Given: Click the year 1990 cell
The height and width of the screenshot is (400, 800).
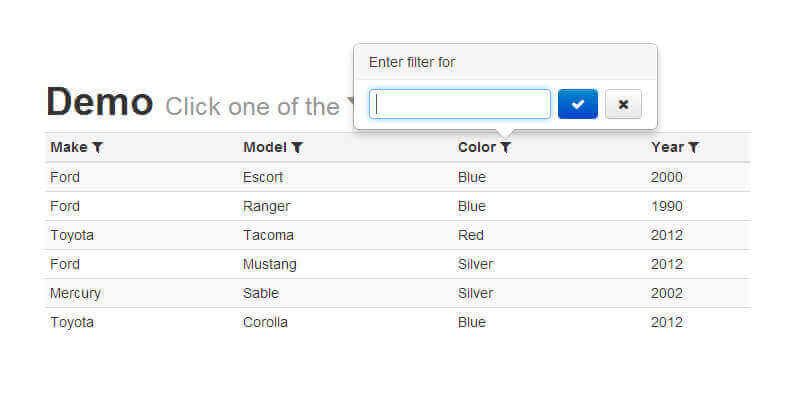Looking at the screenshot, I should click(x=667, y=206).
